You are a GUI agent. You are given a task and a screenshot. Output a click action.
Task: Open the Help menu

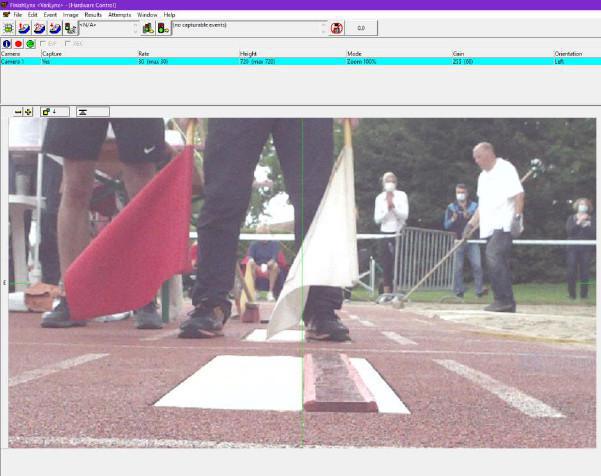[x=169, y=15]
